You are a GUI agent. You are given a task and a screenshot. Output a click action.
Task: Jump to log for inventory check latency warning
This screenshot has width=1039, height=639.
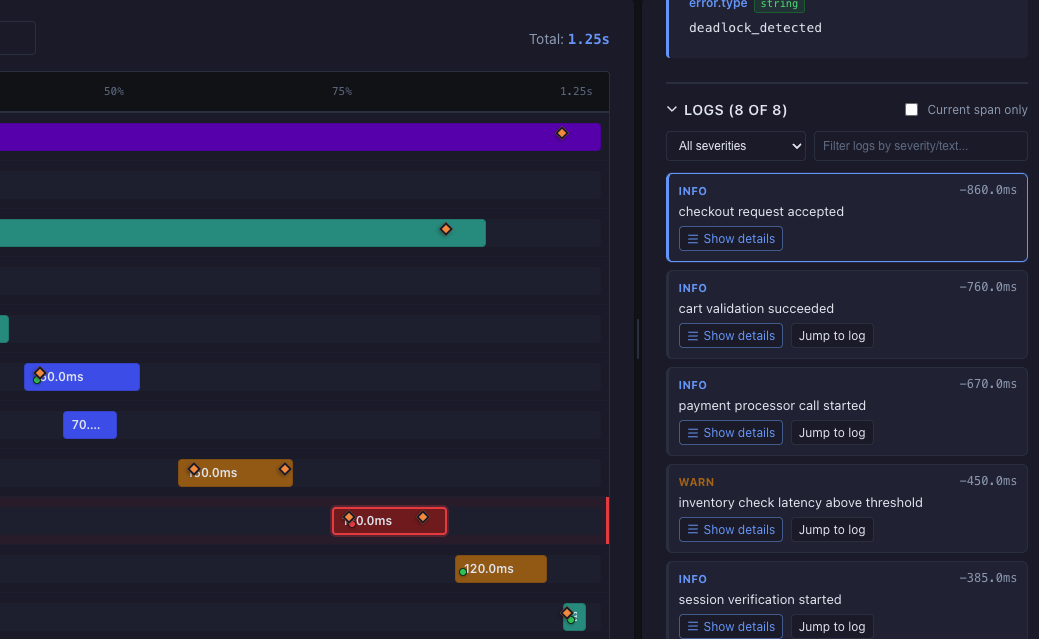coord(832,529)
